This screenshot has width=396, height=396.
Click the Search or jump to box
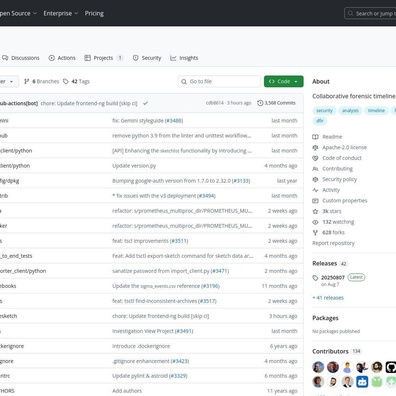[370, 13]
